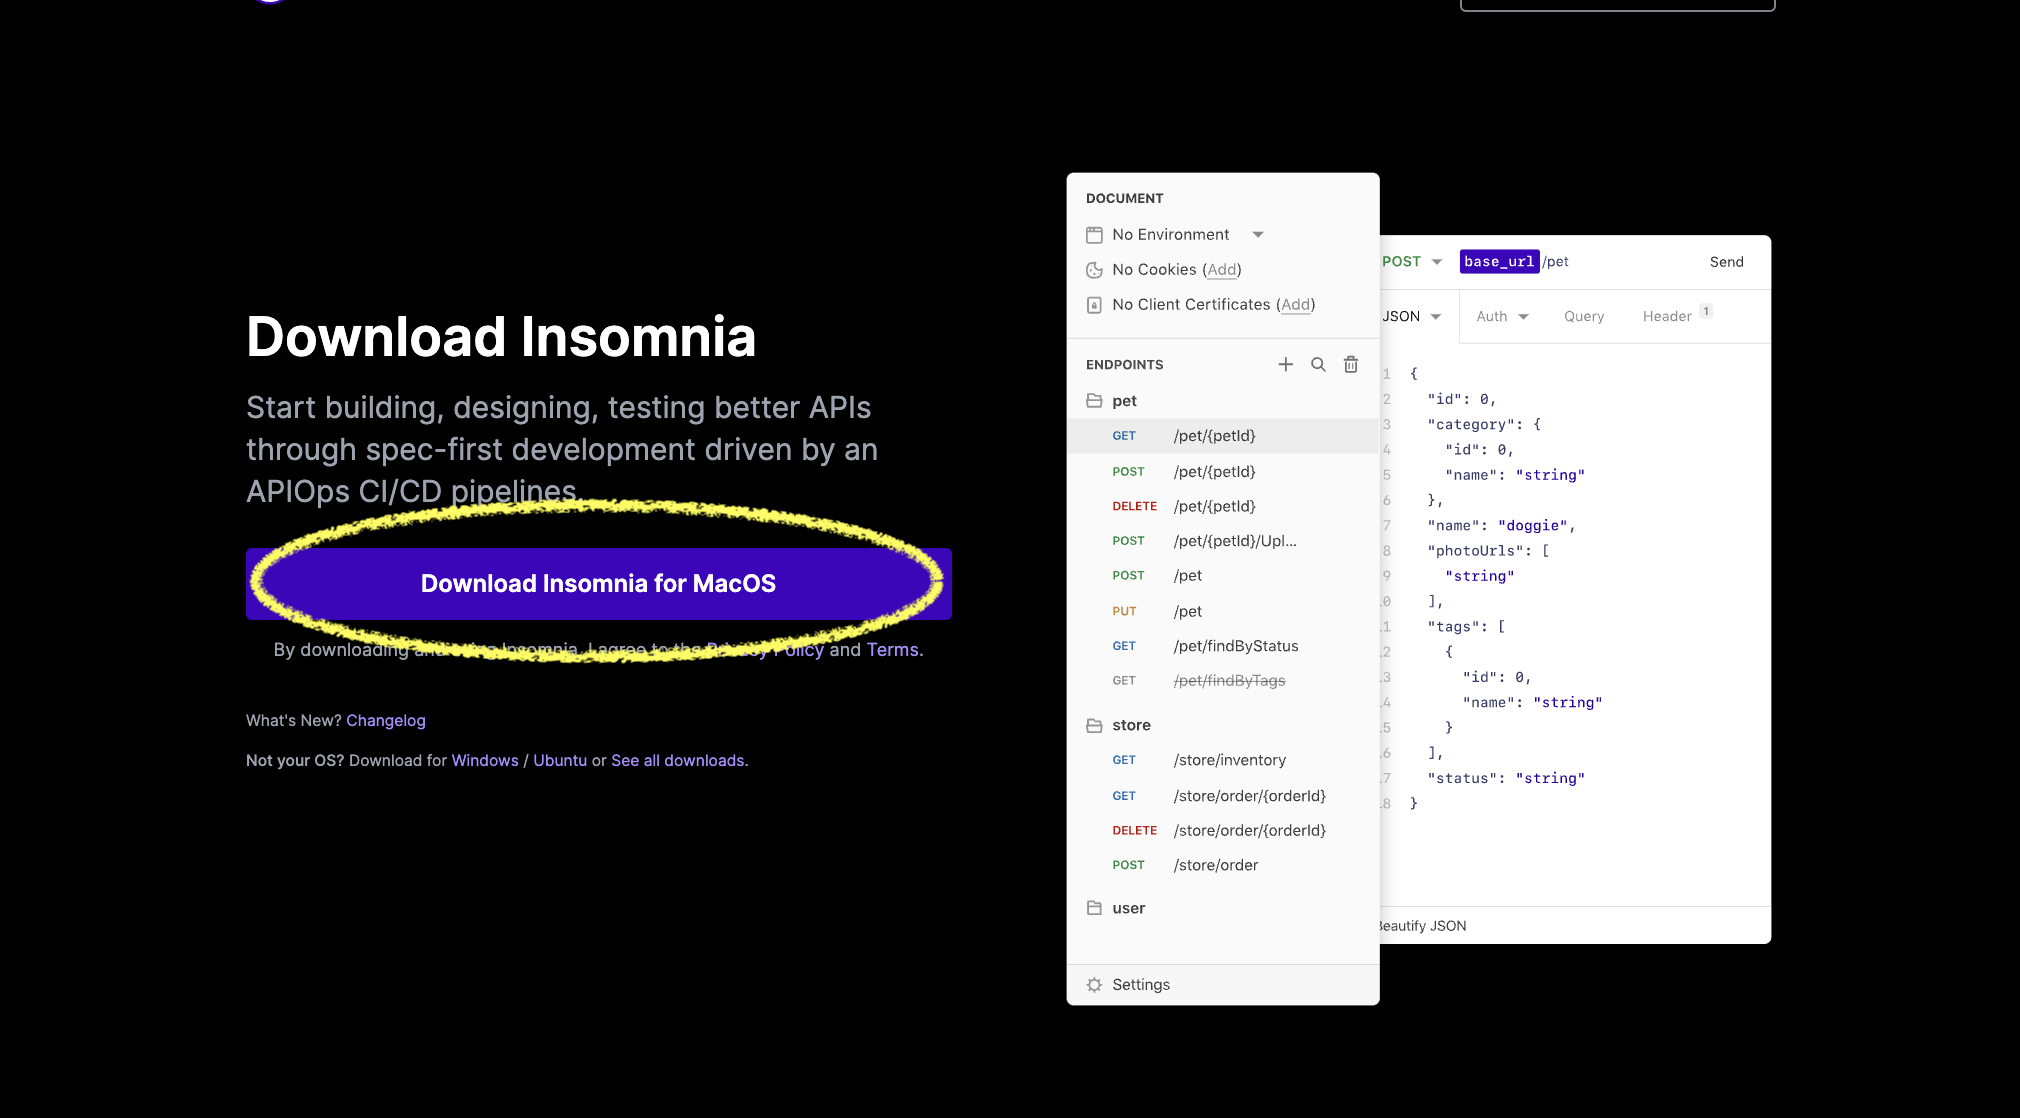The image size is (2020, 1118).
Task: Add a new endpoint with the plus icon
Action: (x=1286, y=364)
